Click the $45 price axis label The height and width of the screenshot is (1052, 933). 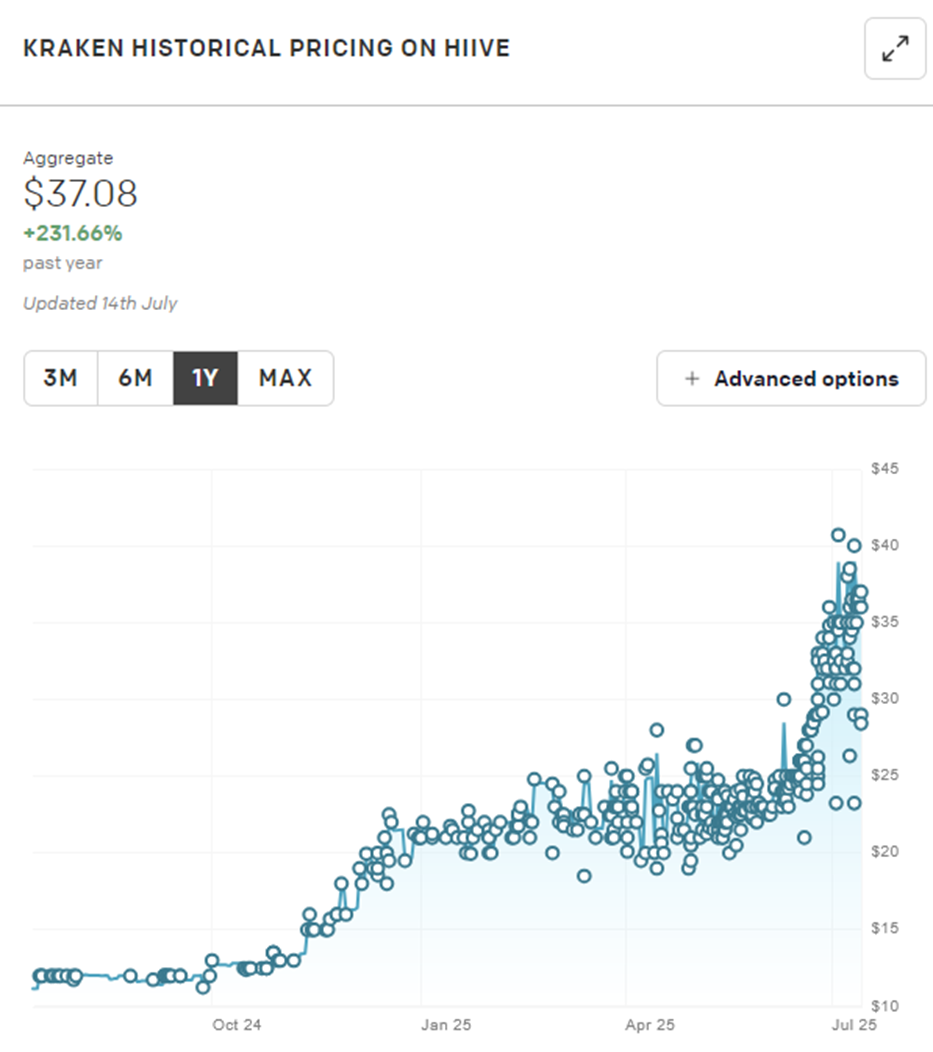click(x=885, y=468)
